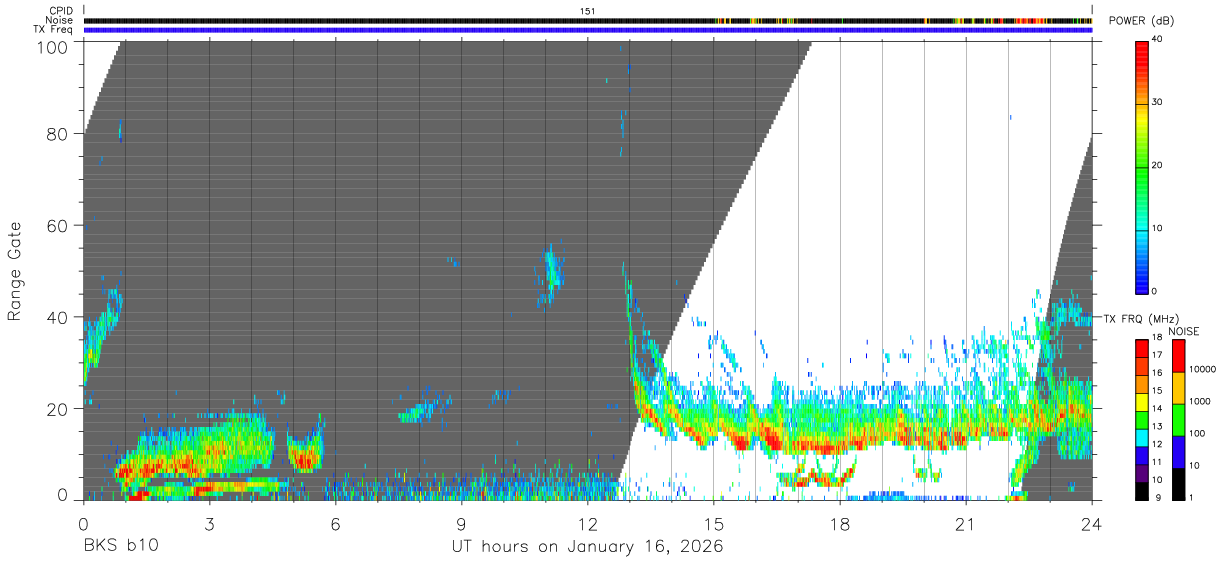1228x567 pixels.
Task: Click the POWER (dB) colorbar title
Action: [1141, 21]
